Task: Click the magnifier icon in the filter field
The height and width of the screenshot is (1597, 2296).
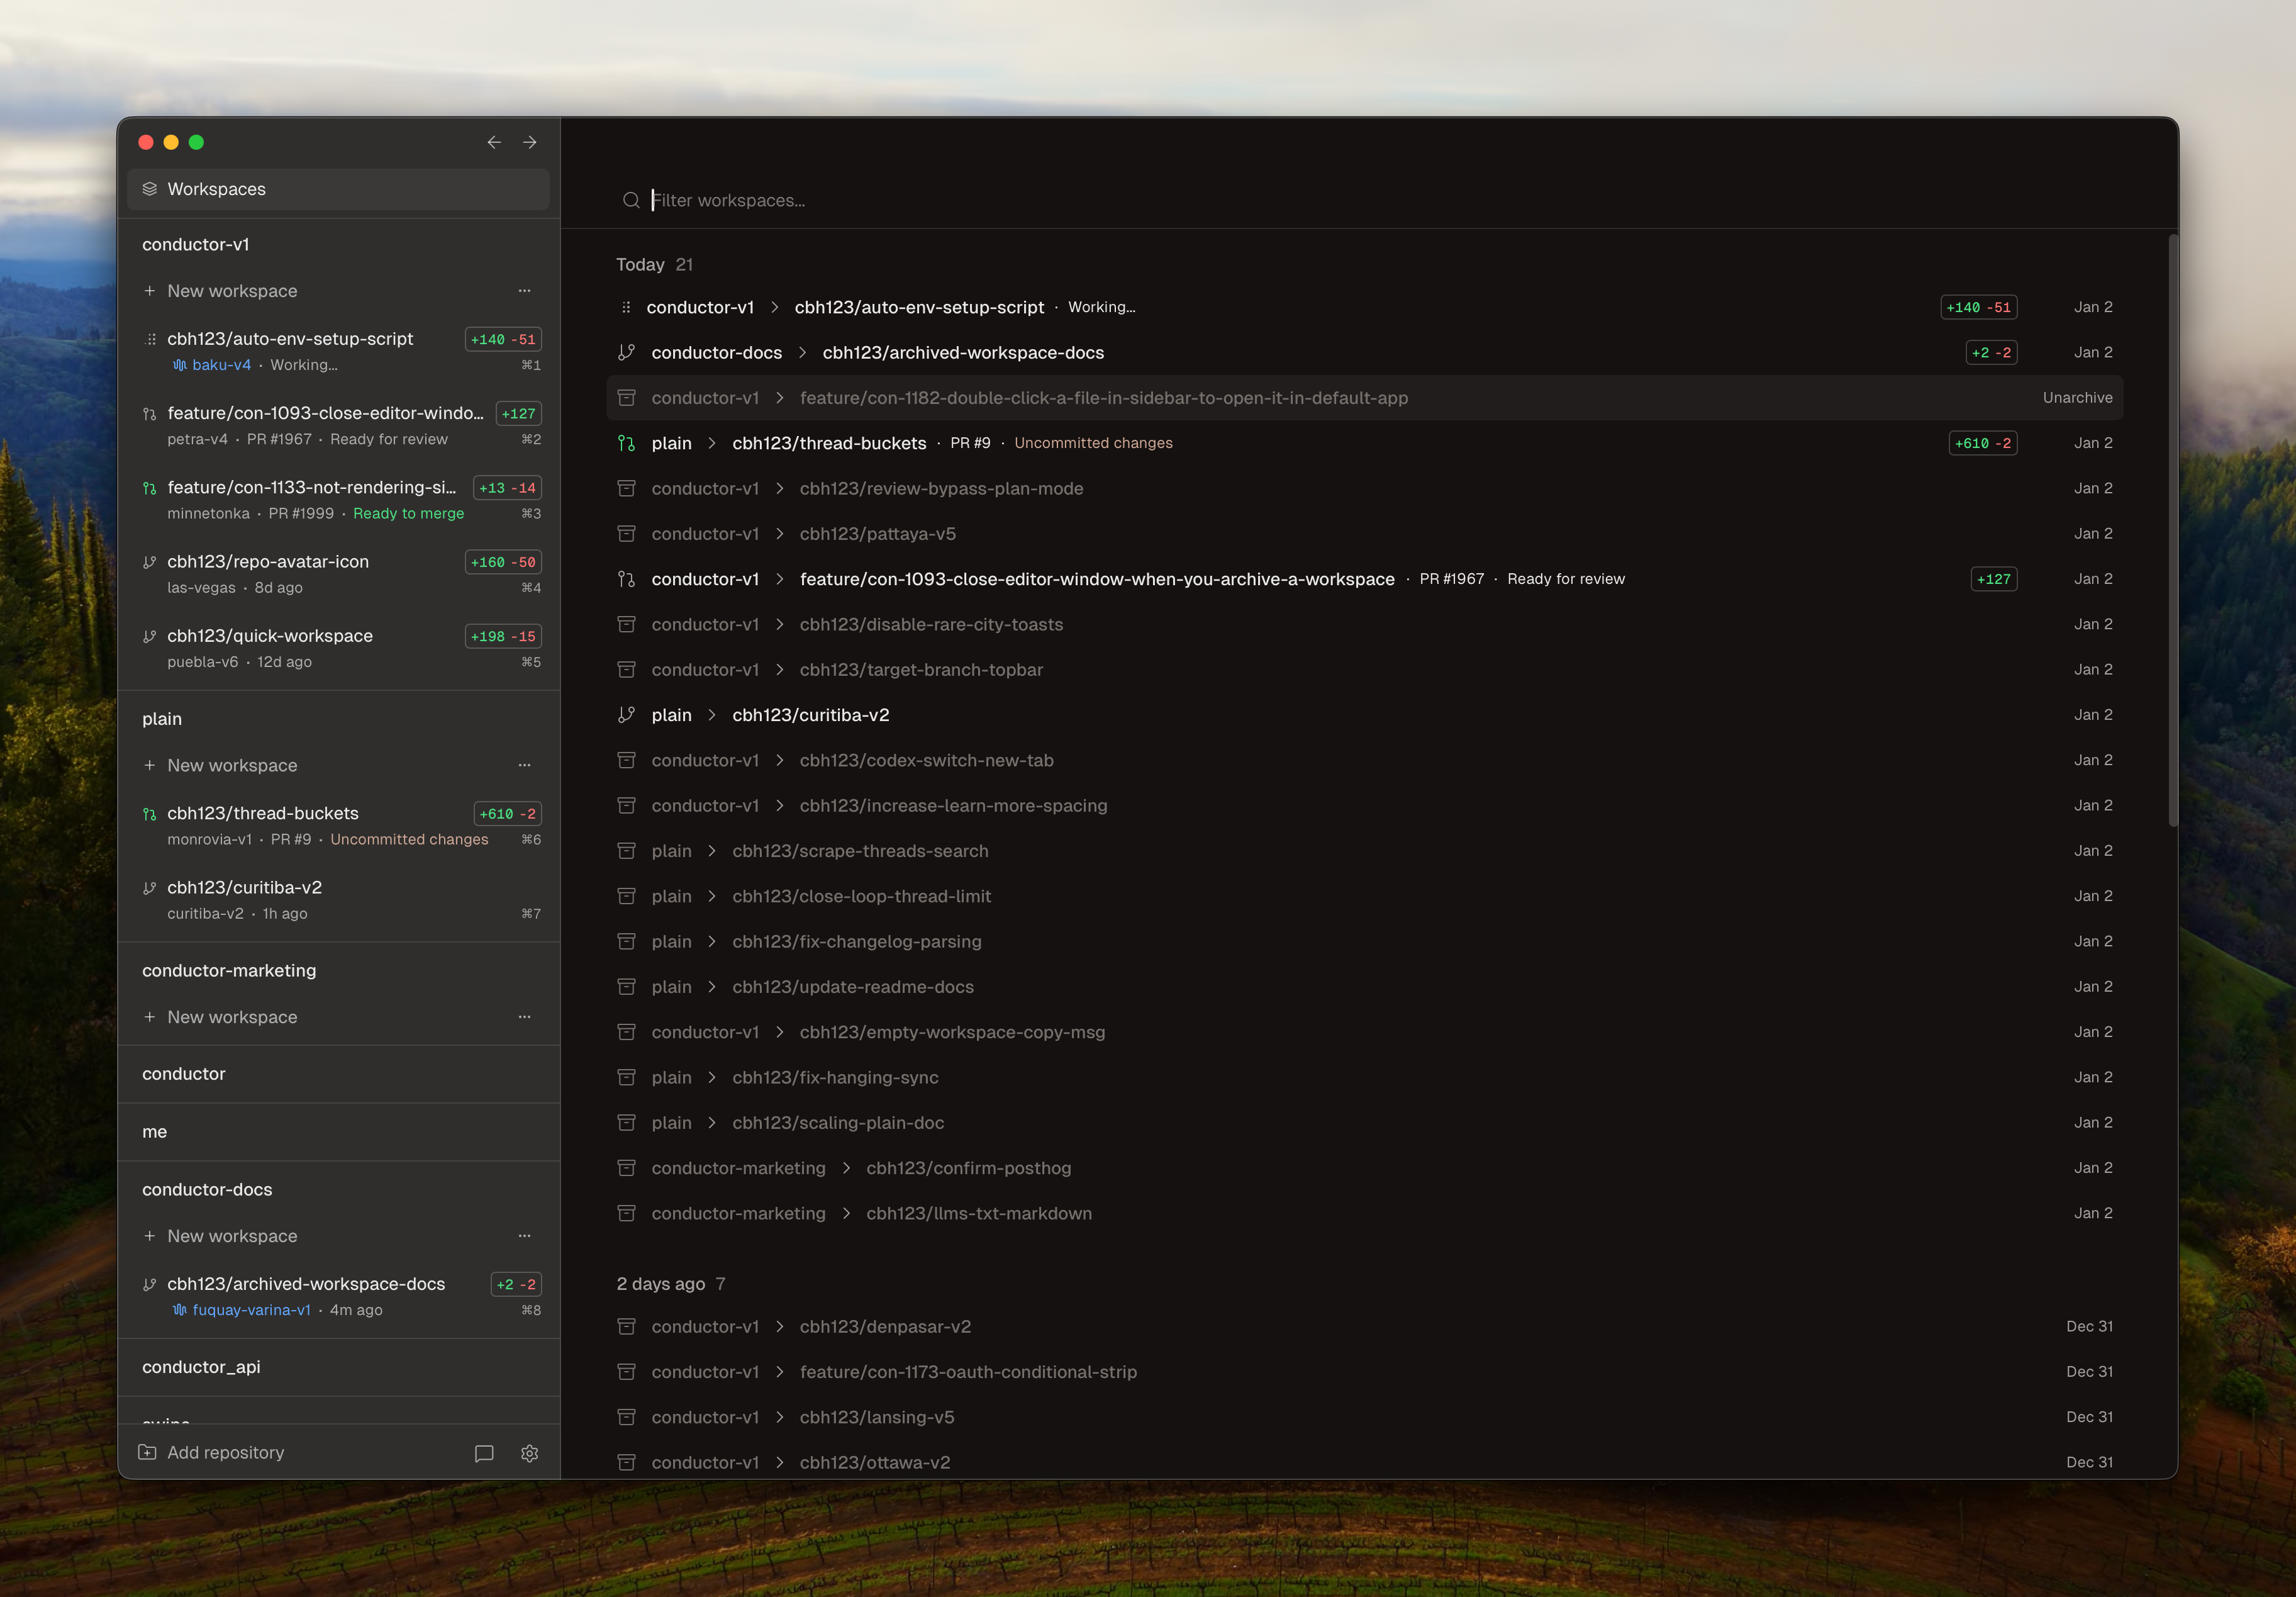Action: 631,200
